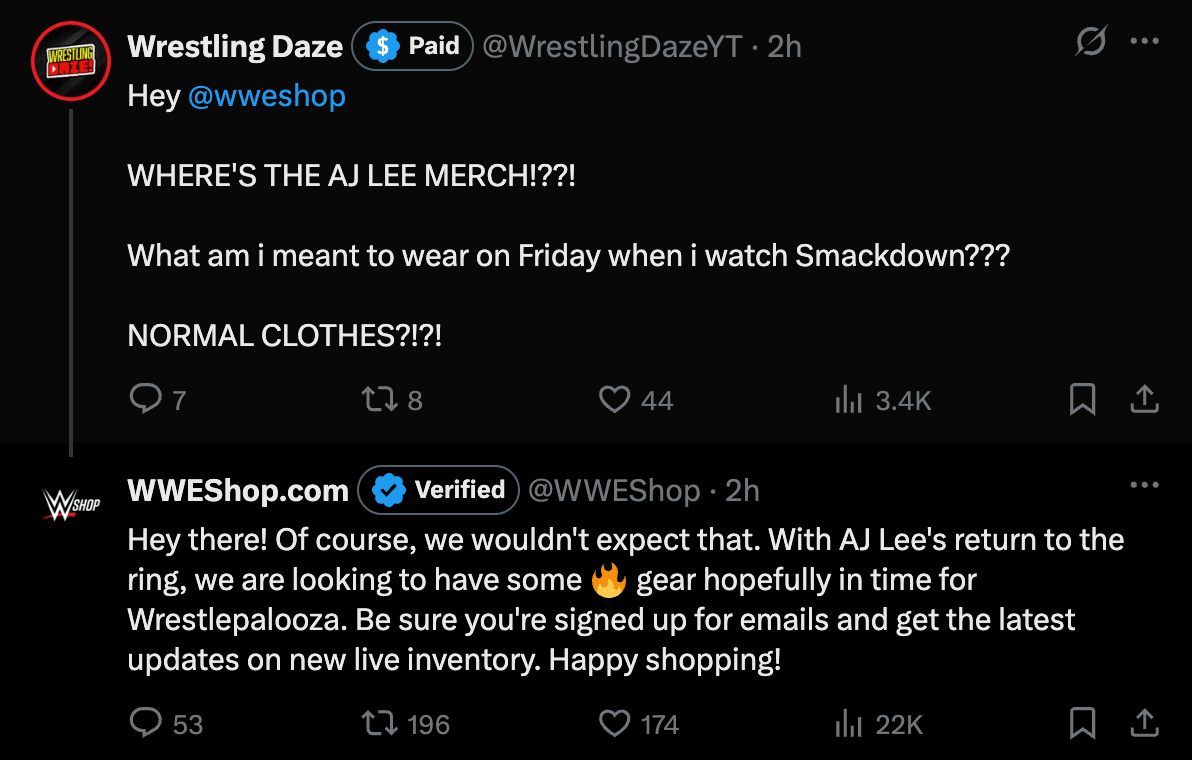Screen dimensions: 1192x760
Task: Click the Grok actions icon on the tweet
Action: tap(1091, 41)
